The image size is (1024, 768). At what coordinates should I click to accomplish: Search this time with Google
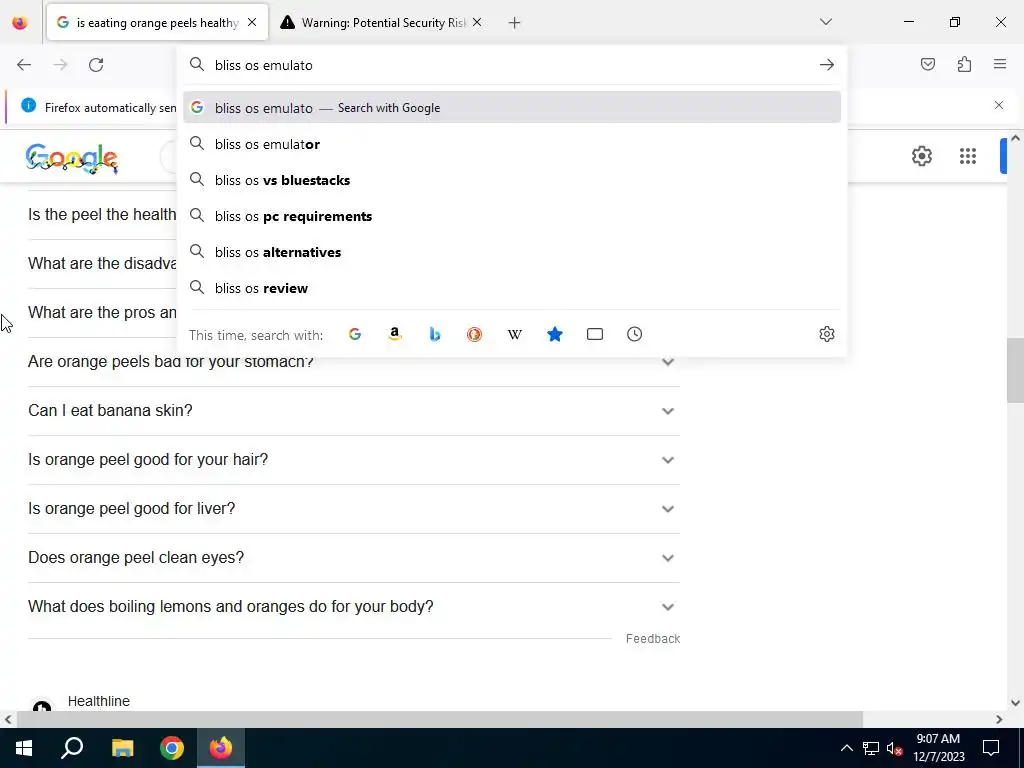coord(355,334)
